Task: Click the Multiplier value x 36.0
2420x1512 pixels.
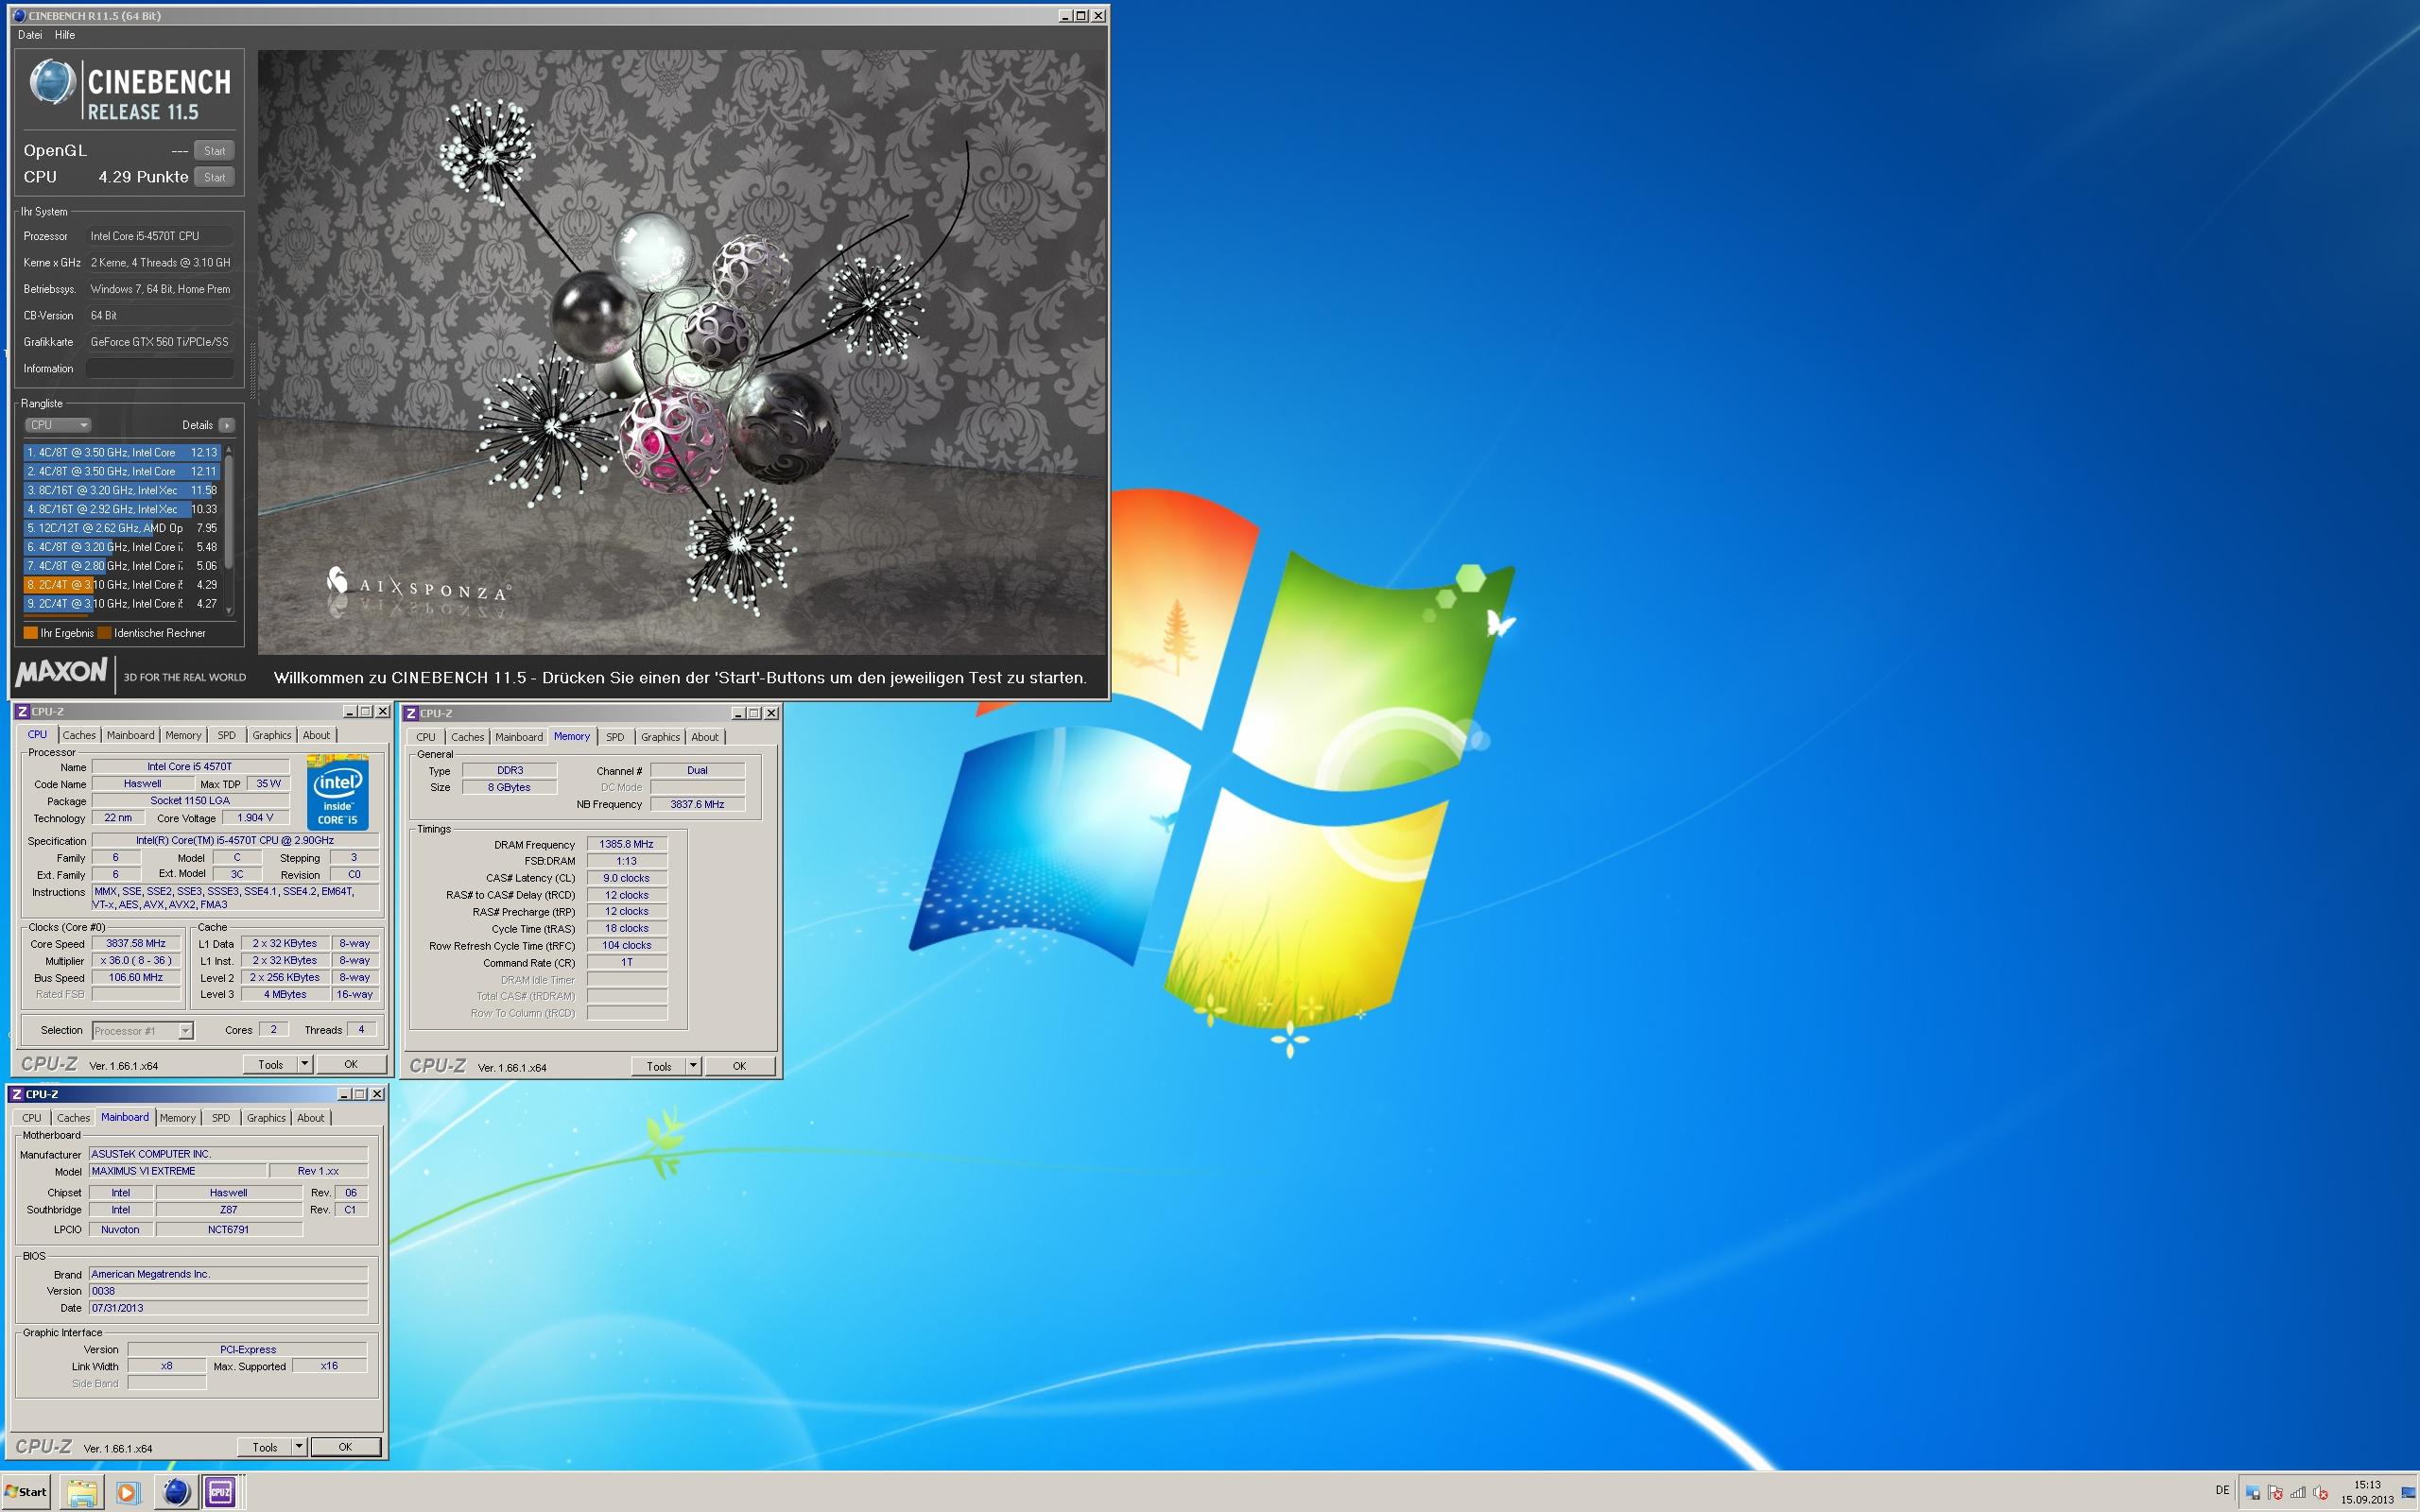Action: (136, 960)
